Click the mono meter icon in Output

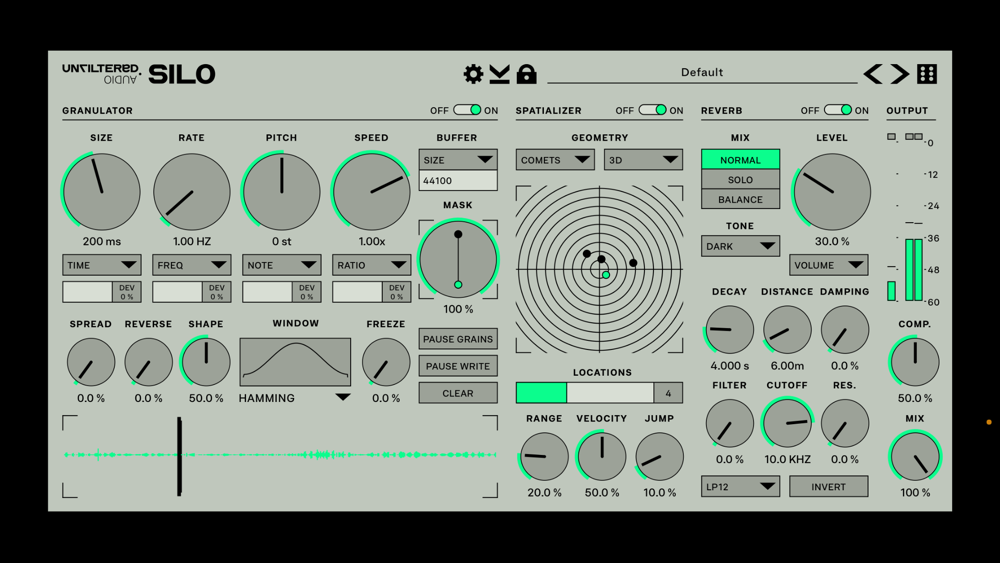click(892, 136)
